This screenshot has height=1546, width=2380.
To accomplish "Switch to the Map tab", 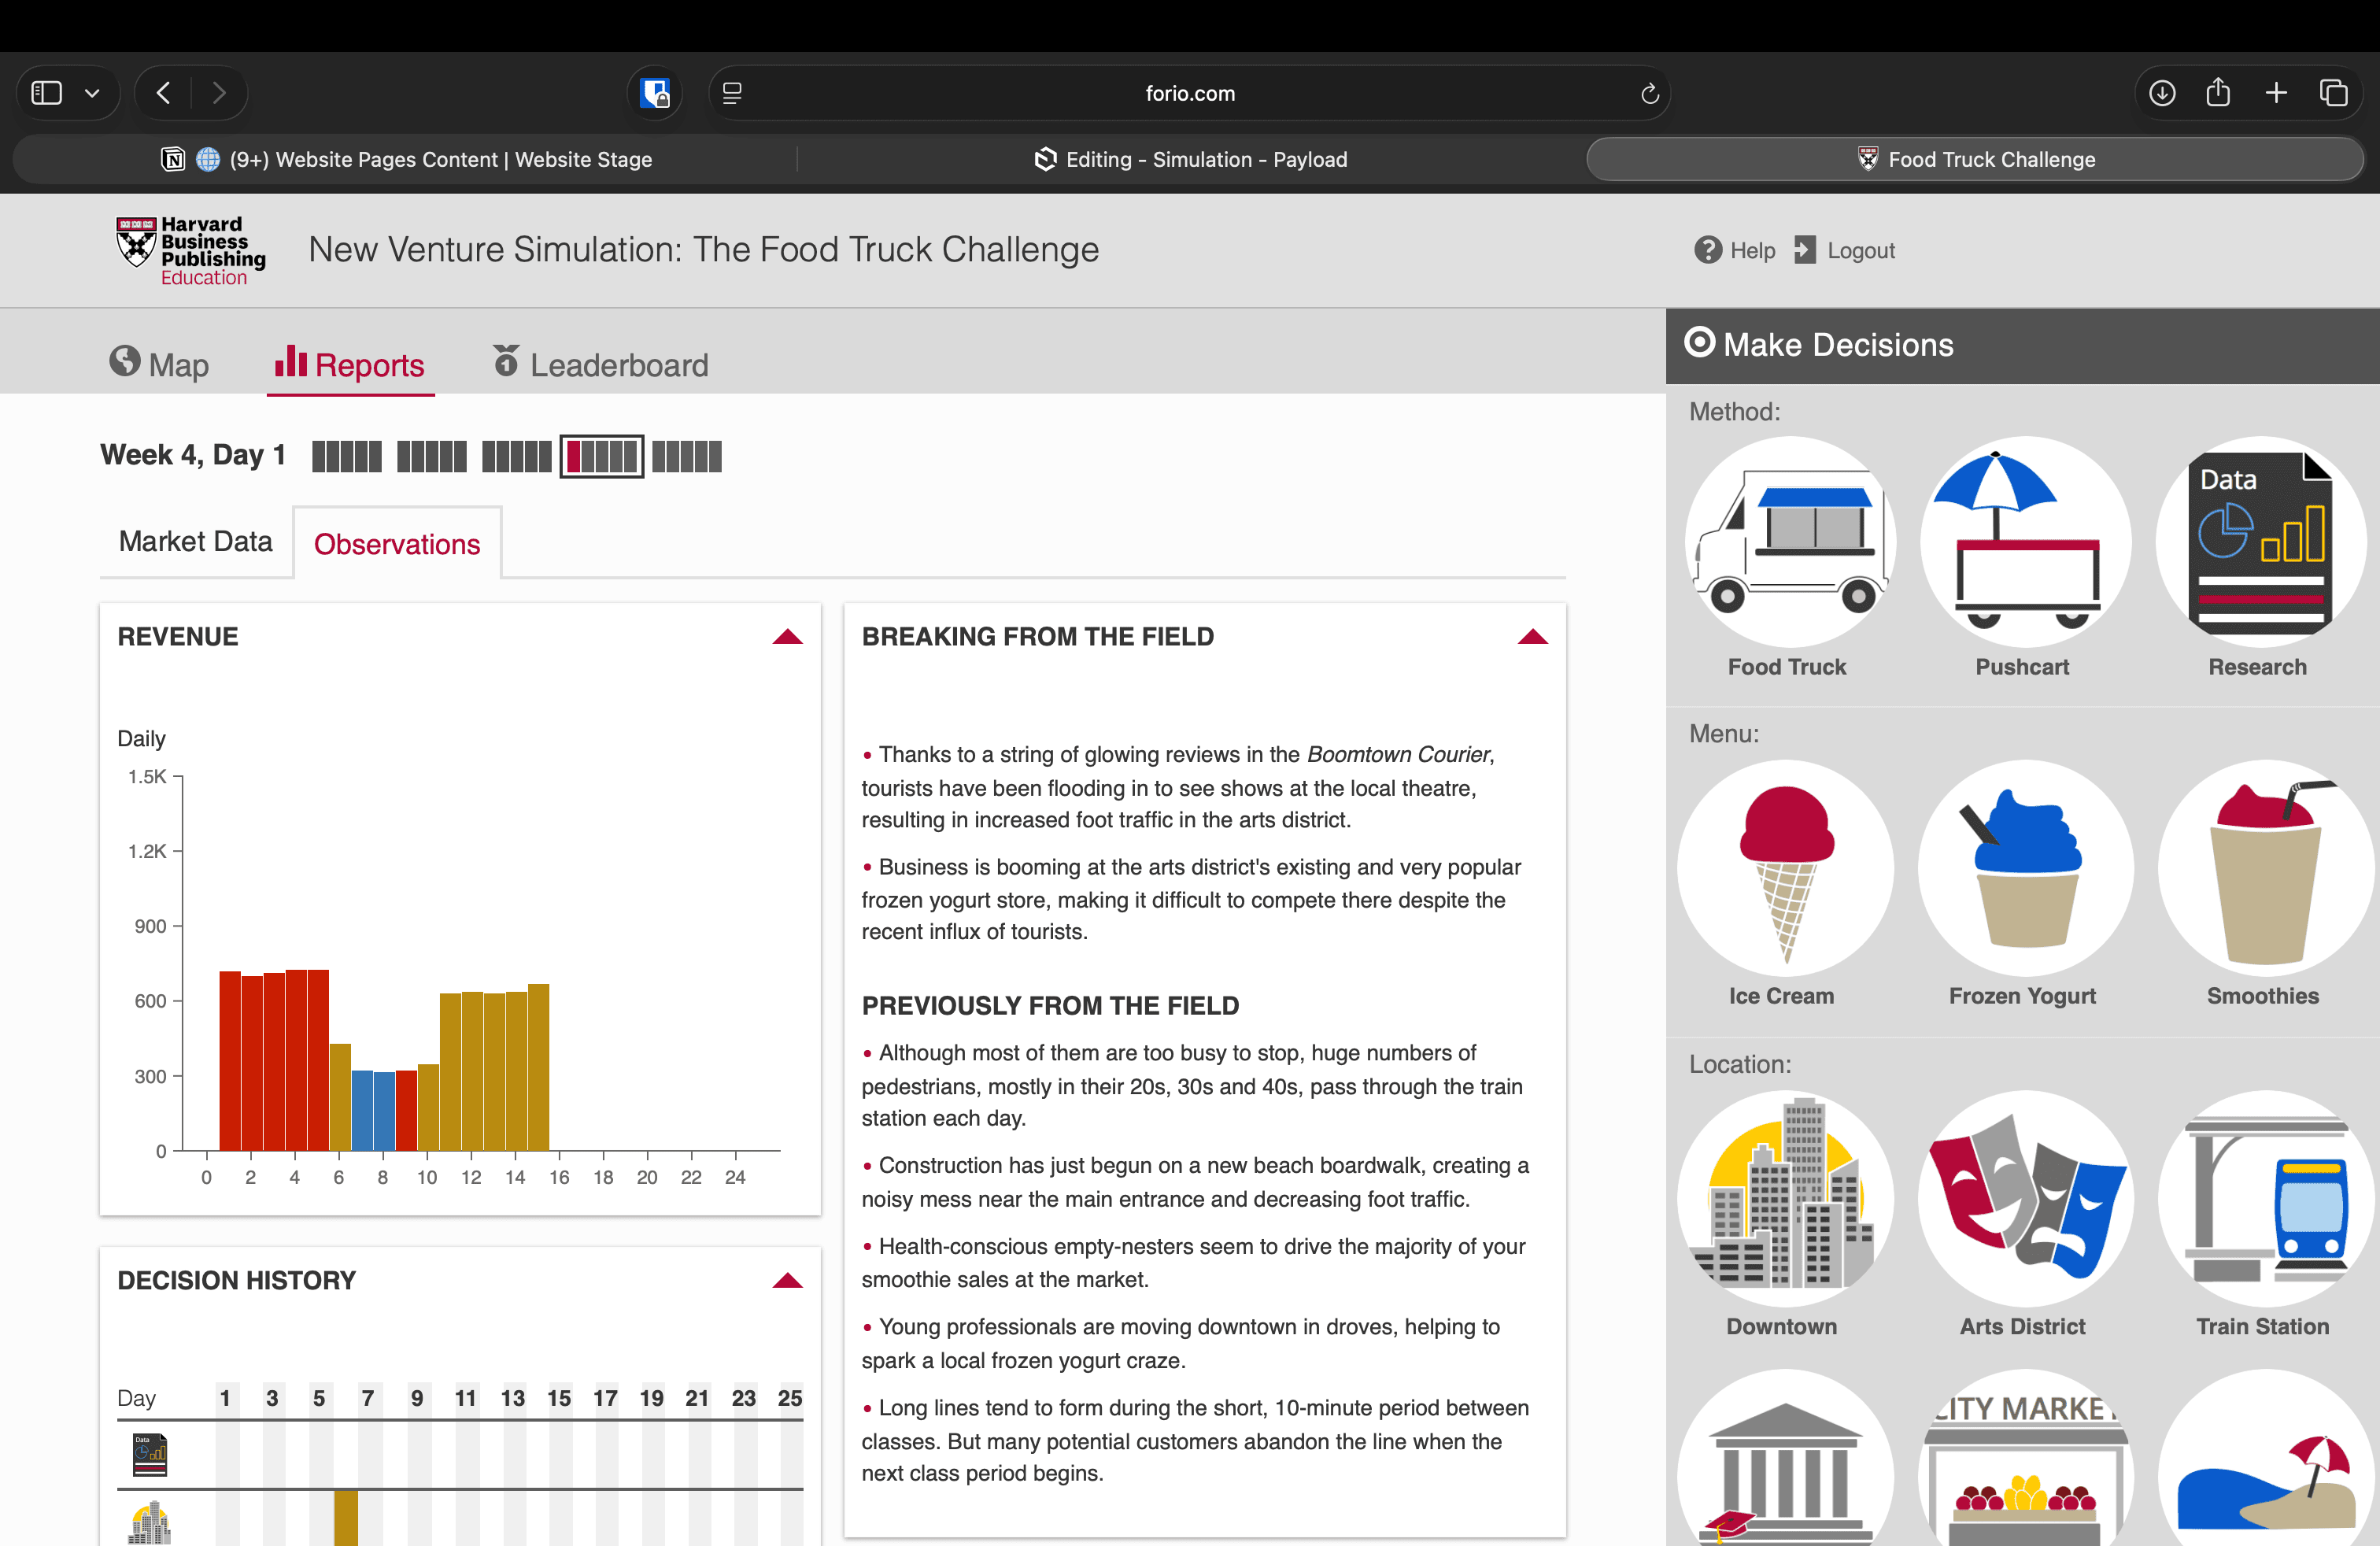I will click(x=159, y=364).
